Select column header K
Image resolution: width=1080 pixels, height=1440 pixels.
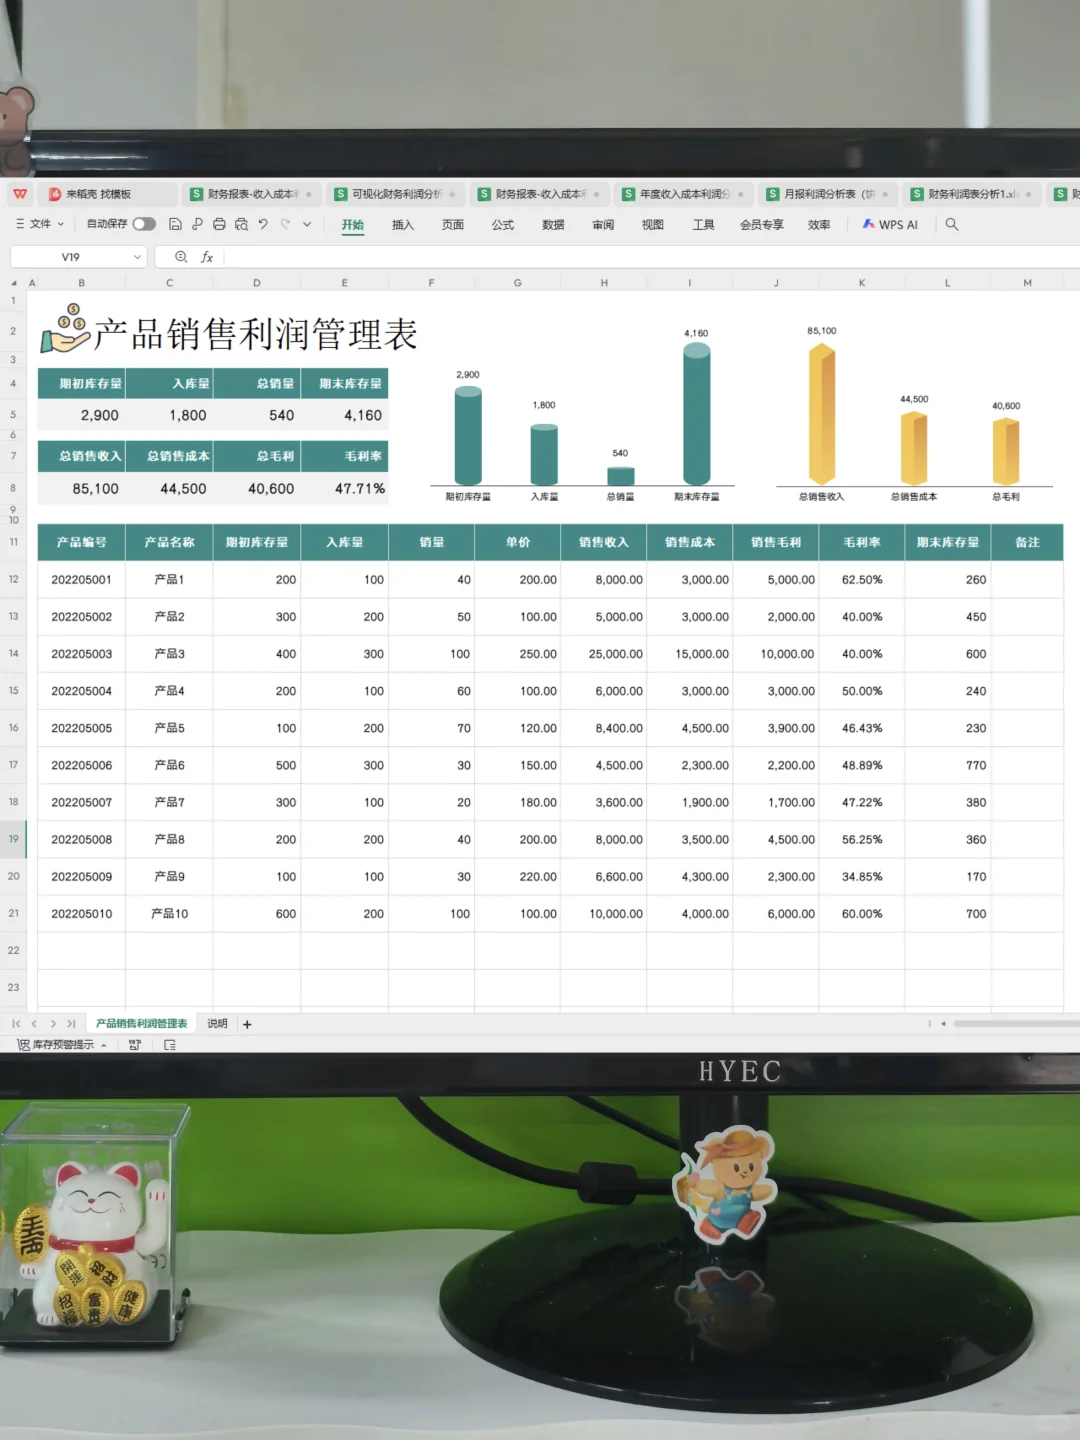[x=862, y=283]
